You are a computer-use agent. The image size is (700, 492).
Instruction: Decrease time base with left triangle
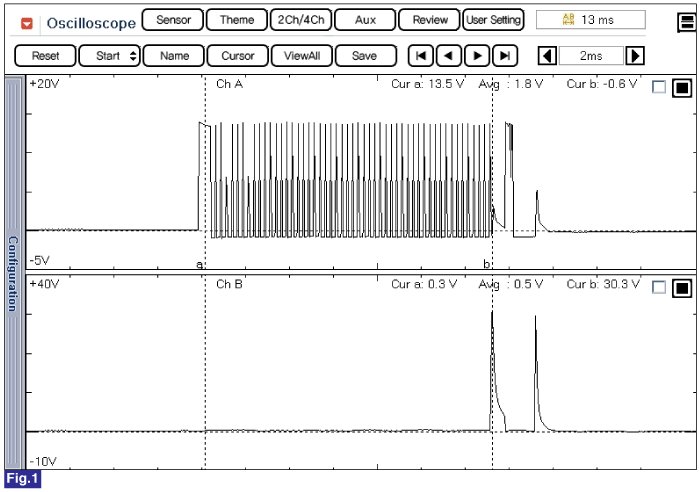tap(546, 56)
